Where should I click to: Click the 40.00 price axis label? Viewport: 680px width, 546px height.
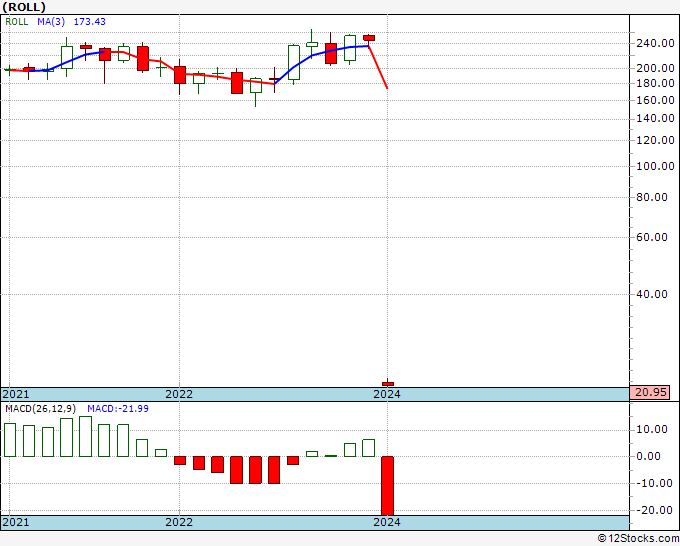(x=651, y=294)
